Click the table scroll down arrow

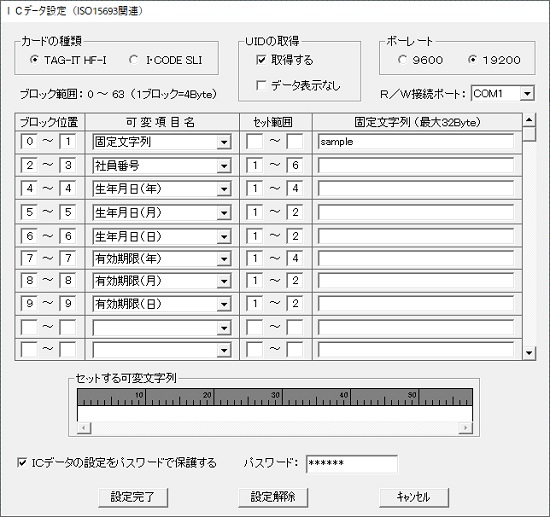tap(529, 353)
